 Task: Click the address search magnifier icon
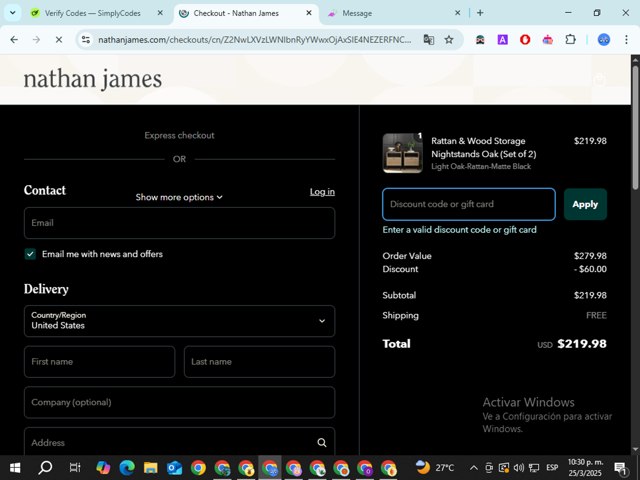click(x=322, y=442)
